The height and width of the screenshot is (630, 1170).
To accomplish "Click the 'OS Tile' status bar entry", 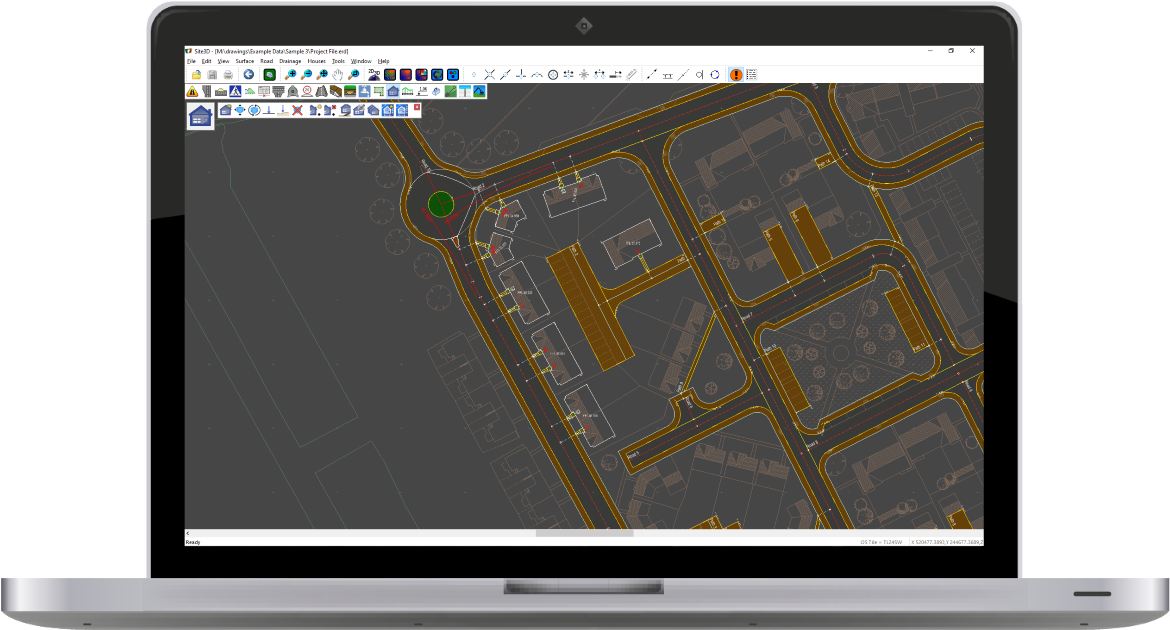I will (881, 542).
